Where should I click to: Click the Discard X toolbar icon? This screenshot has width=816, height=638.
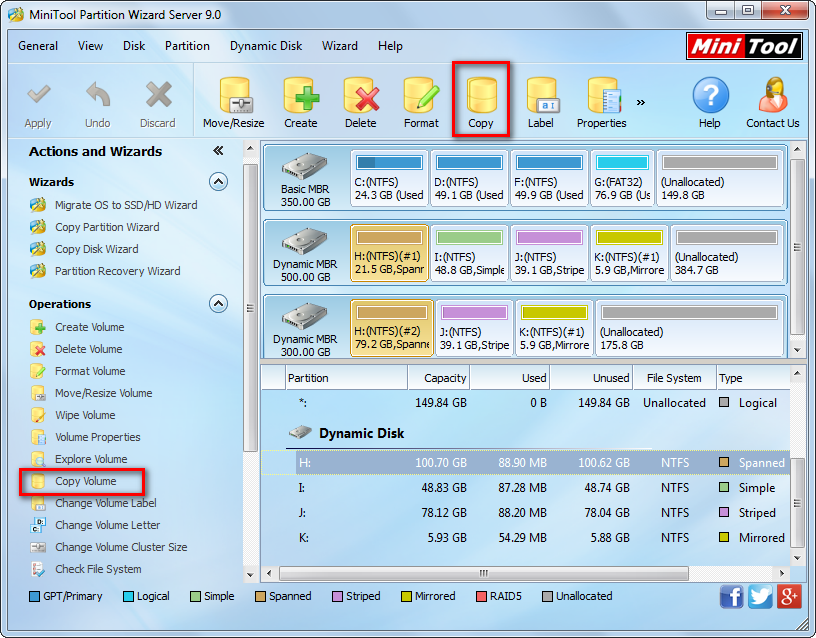tap(158, 95)
